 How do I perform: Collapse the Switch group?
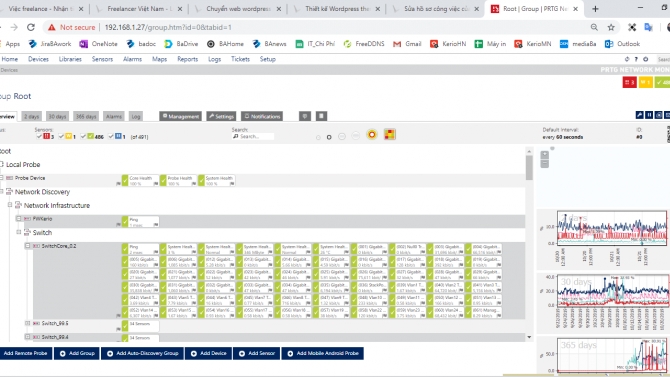[x=19, y=232]
